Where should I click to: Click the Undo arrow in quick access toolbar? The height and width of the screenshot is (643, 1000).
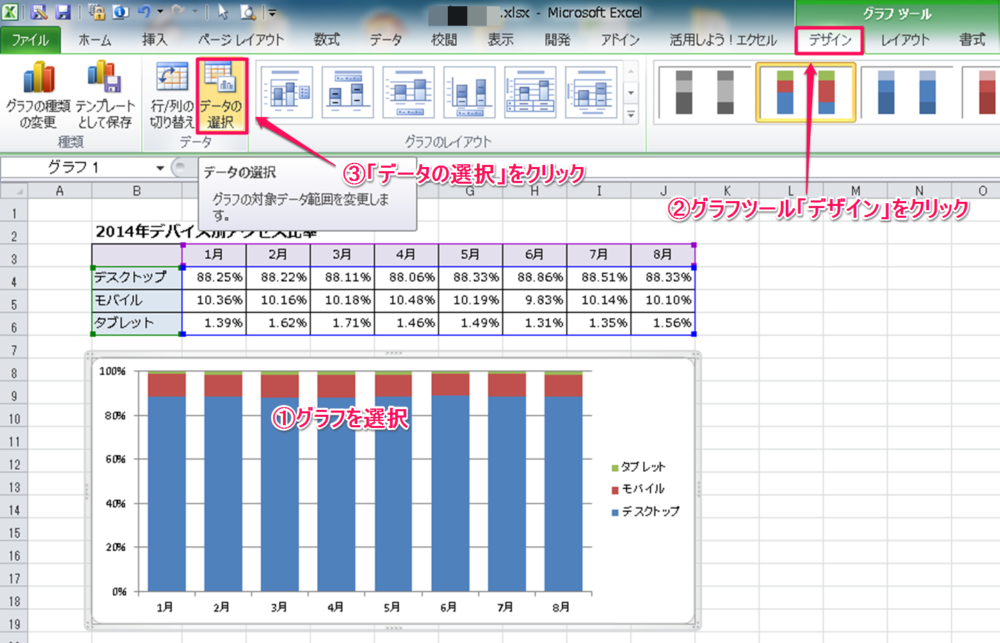coord(147,14)
